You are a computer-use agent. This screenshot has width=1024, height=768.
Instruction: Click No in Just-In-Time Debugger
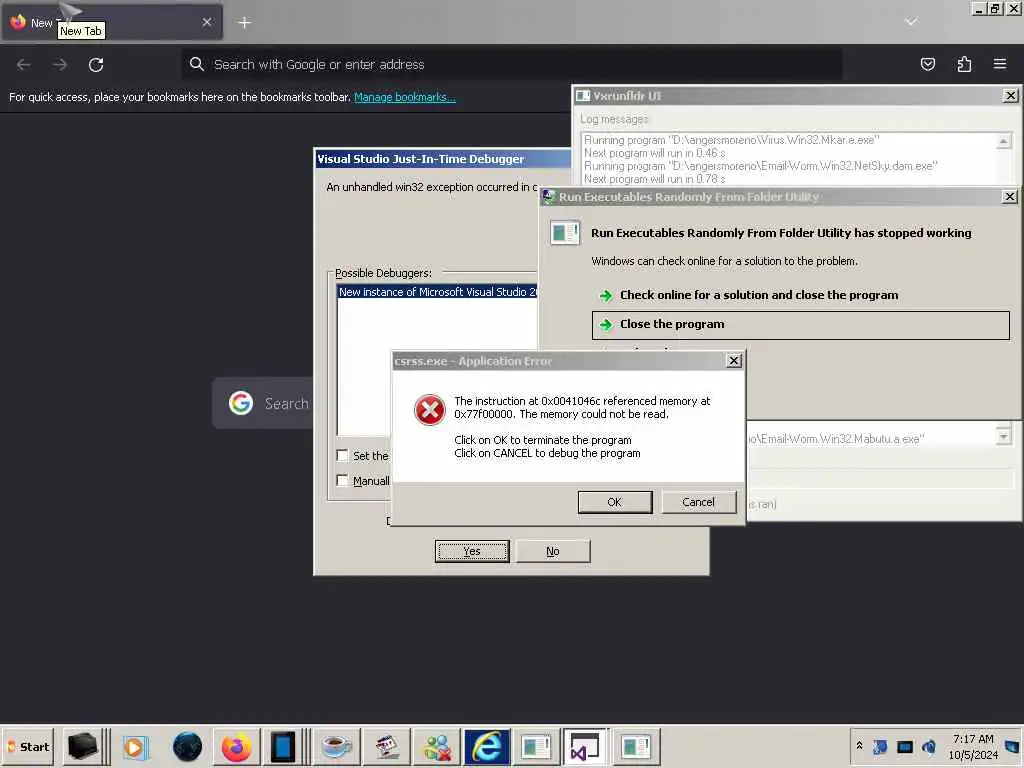(552, 551)
